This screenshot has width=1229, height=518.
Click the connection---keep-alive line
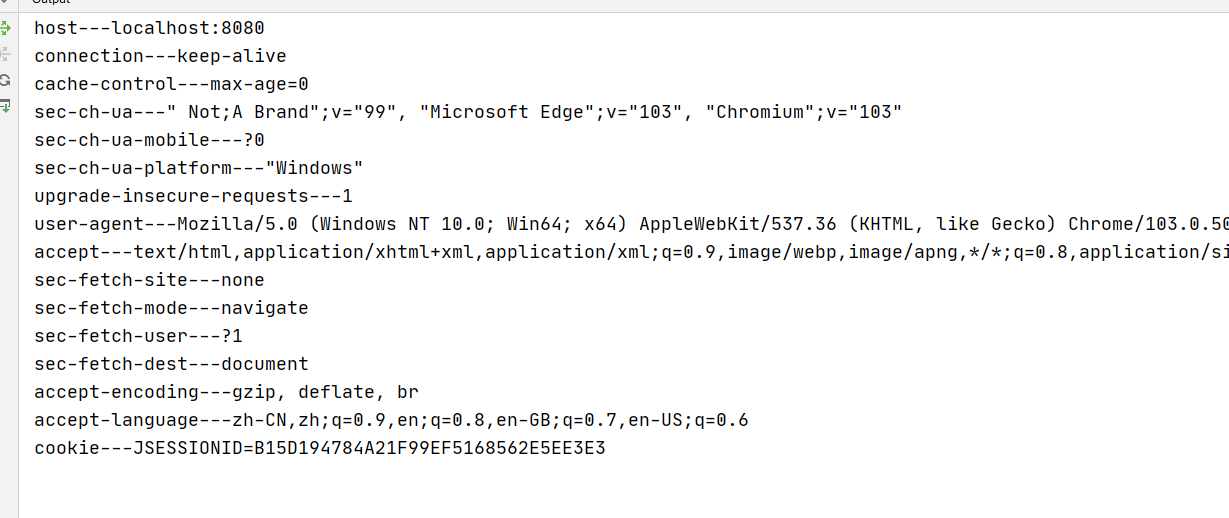click(x=160, y=56)
